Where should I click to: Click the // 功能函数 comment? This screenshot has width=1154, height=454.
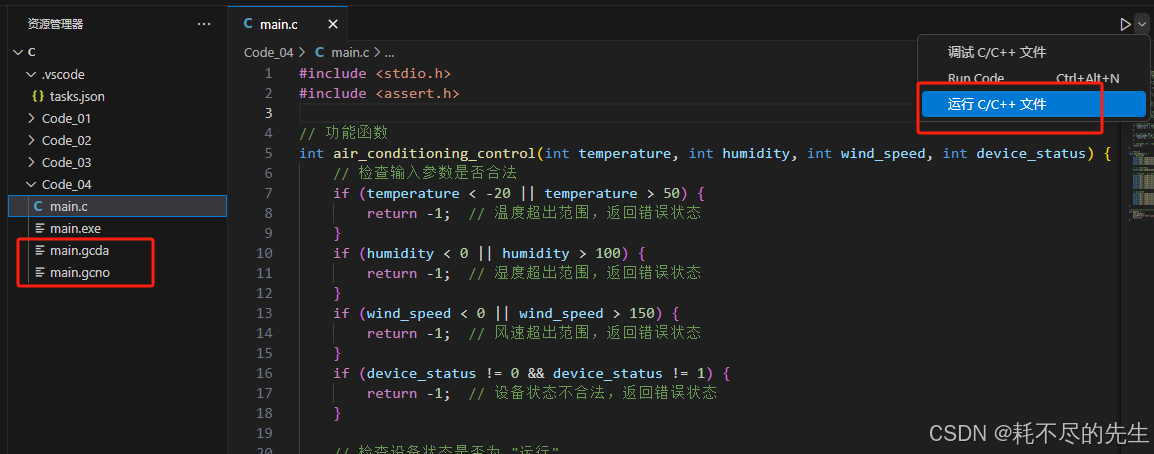pos(343,133)
